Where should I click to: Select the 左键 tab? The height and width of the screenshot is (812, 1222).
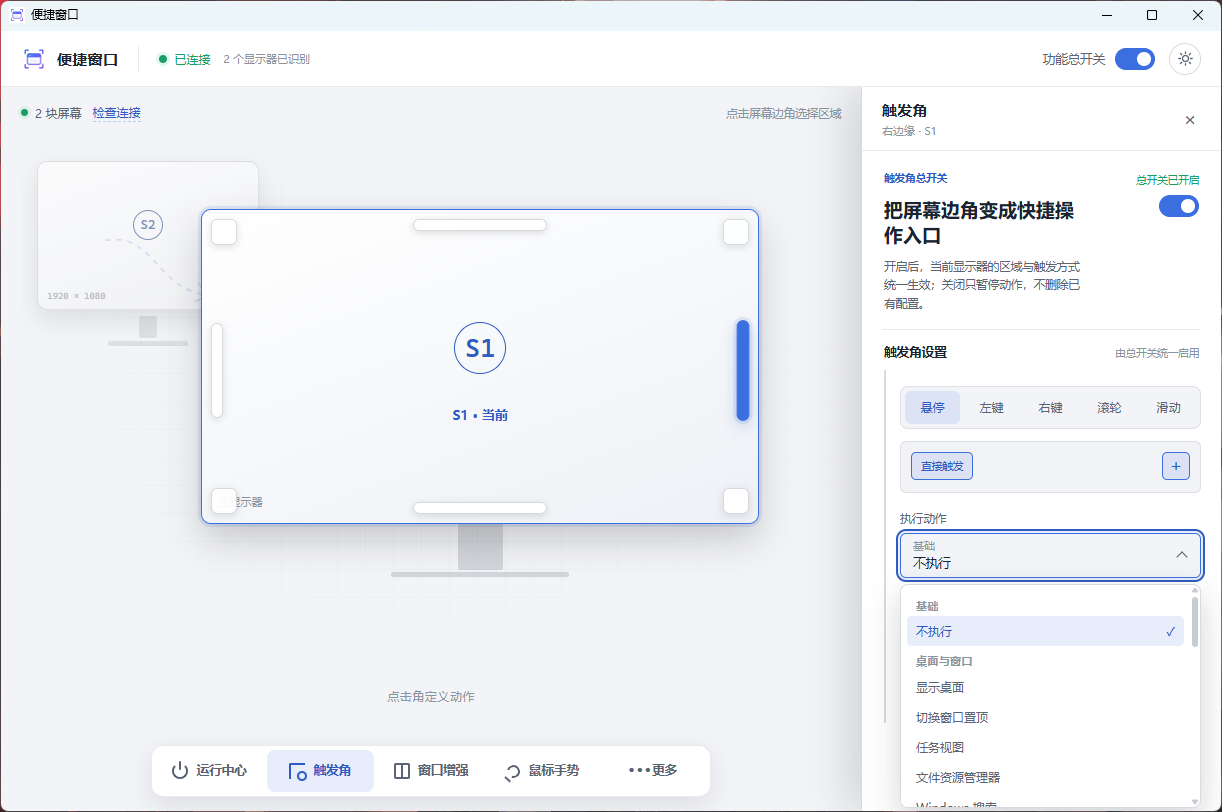pyautogui.click(x=991, y=408)
